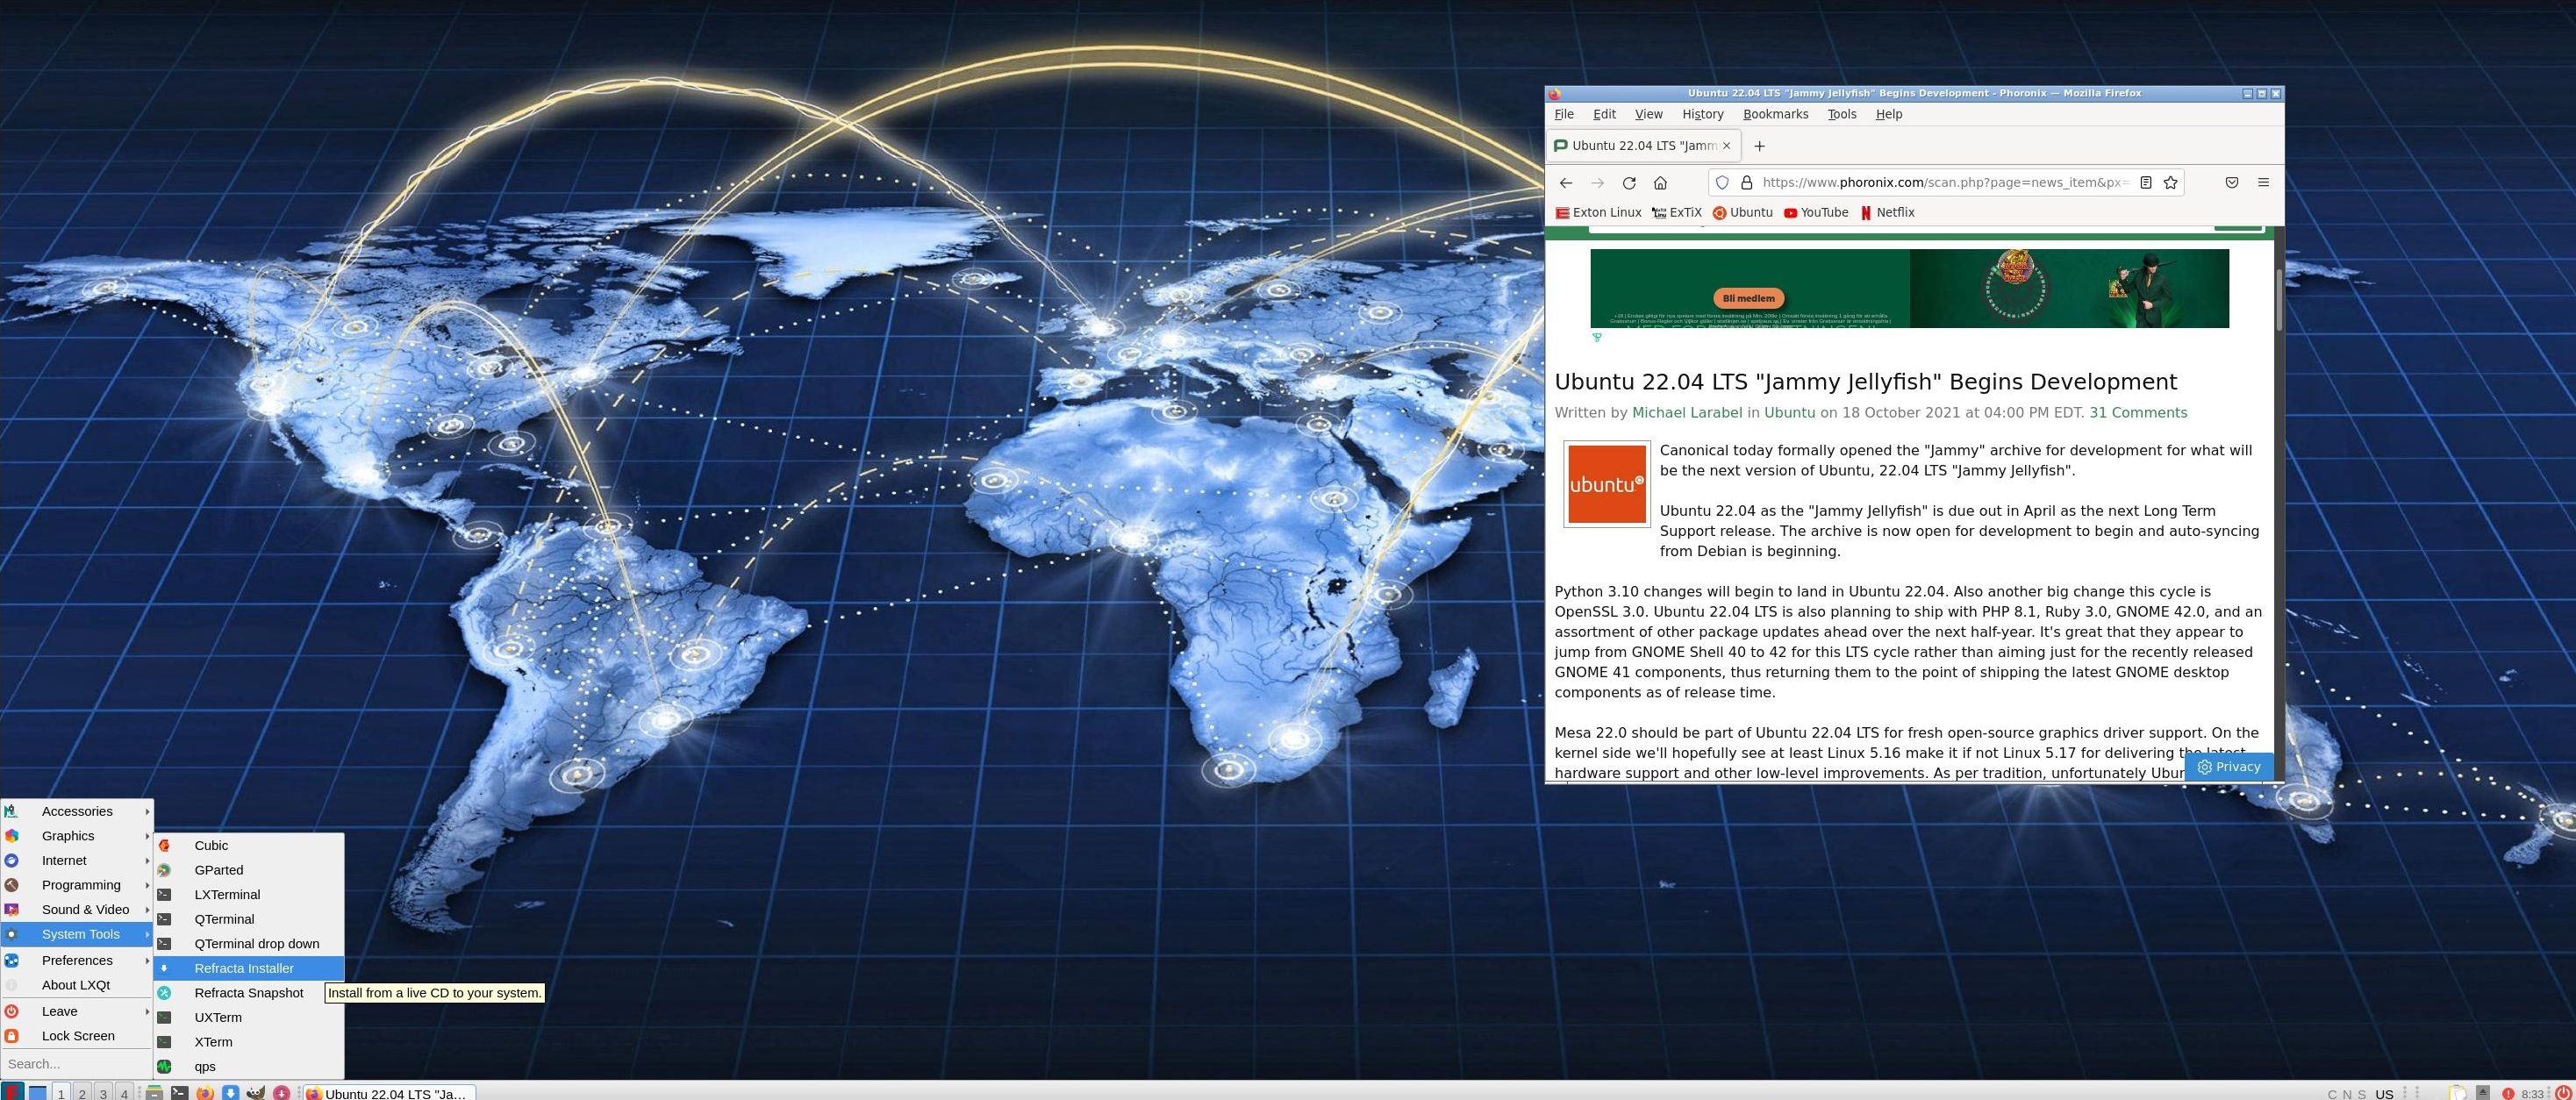Open the Firefox hamburger application menu

2263,183
